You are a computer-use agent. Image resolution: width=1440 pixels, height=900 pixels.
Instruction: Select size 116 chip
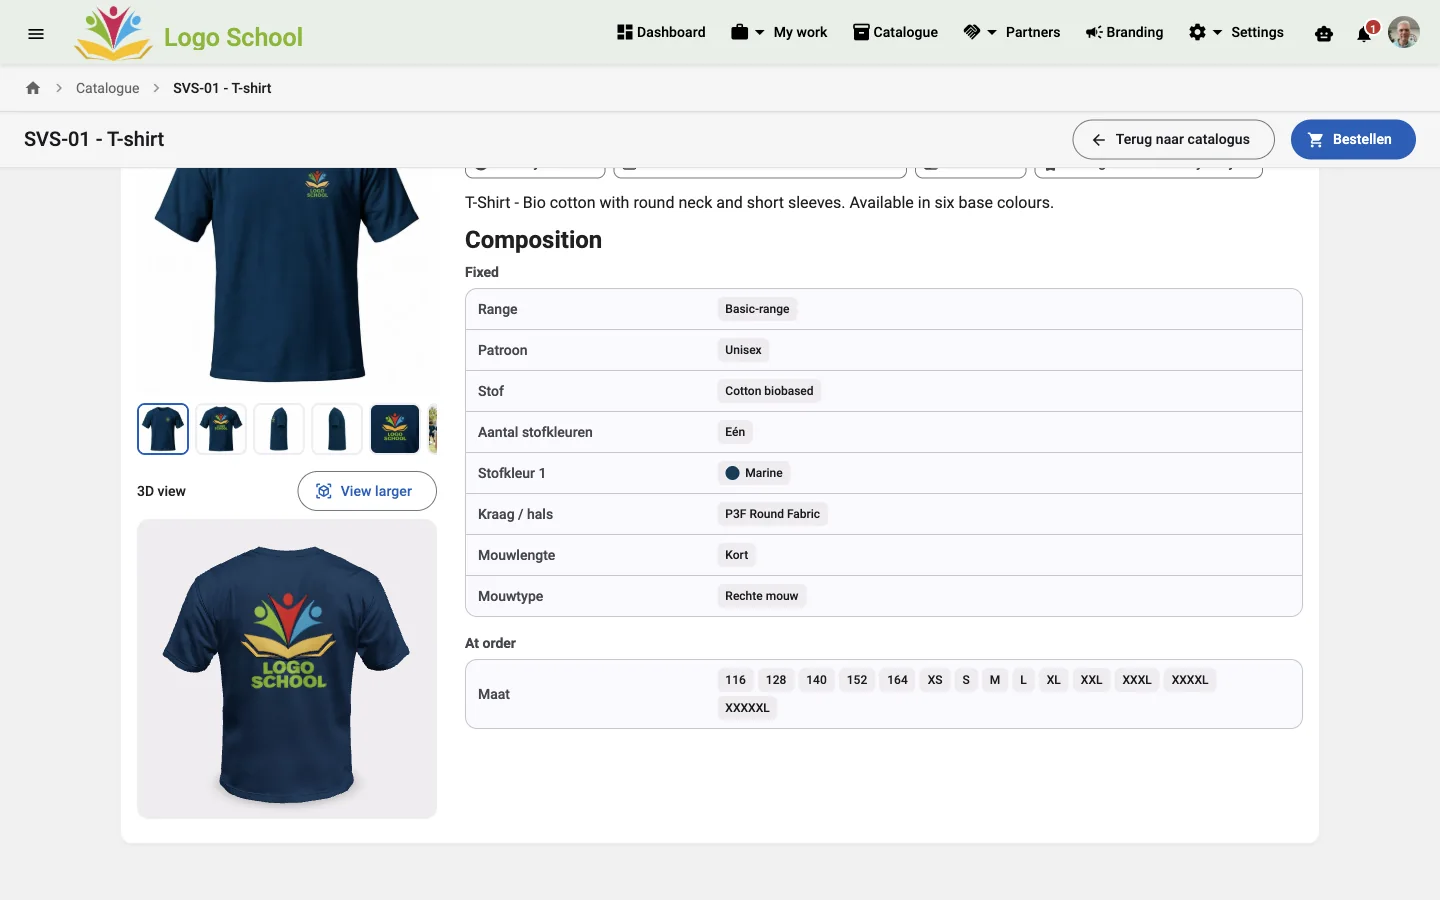point(736,680)
